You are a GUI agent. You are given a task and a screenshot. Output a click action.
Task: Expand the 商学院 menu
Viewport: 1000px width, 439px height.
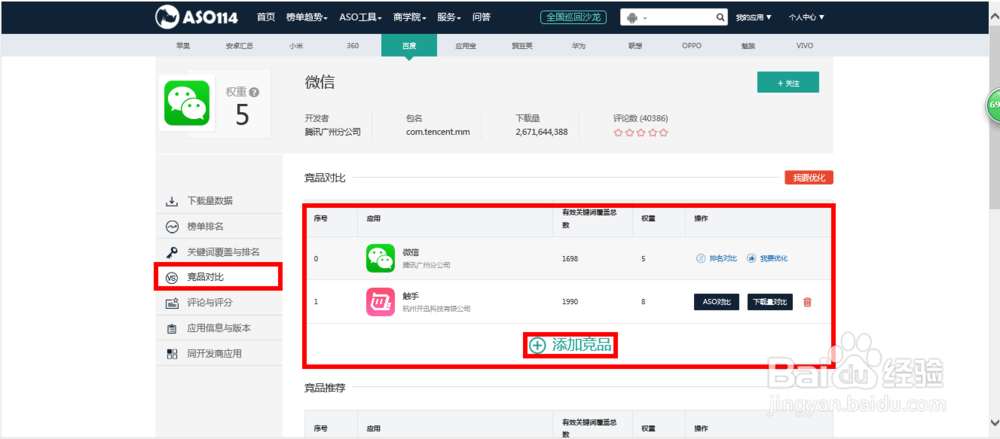pos(409,17)
